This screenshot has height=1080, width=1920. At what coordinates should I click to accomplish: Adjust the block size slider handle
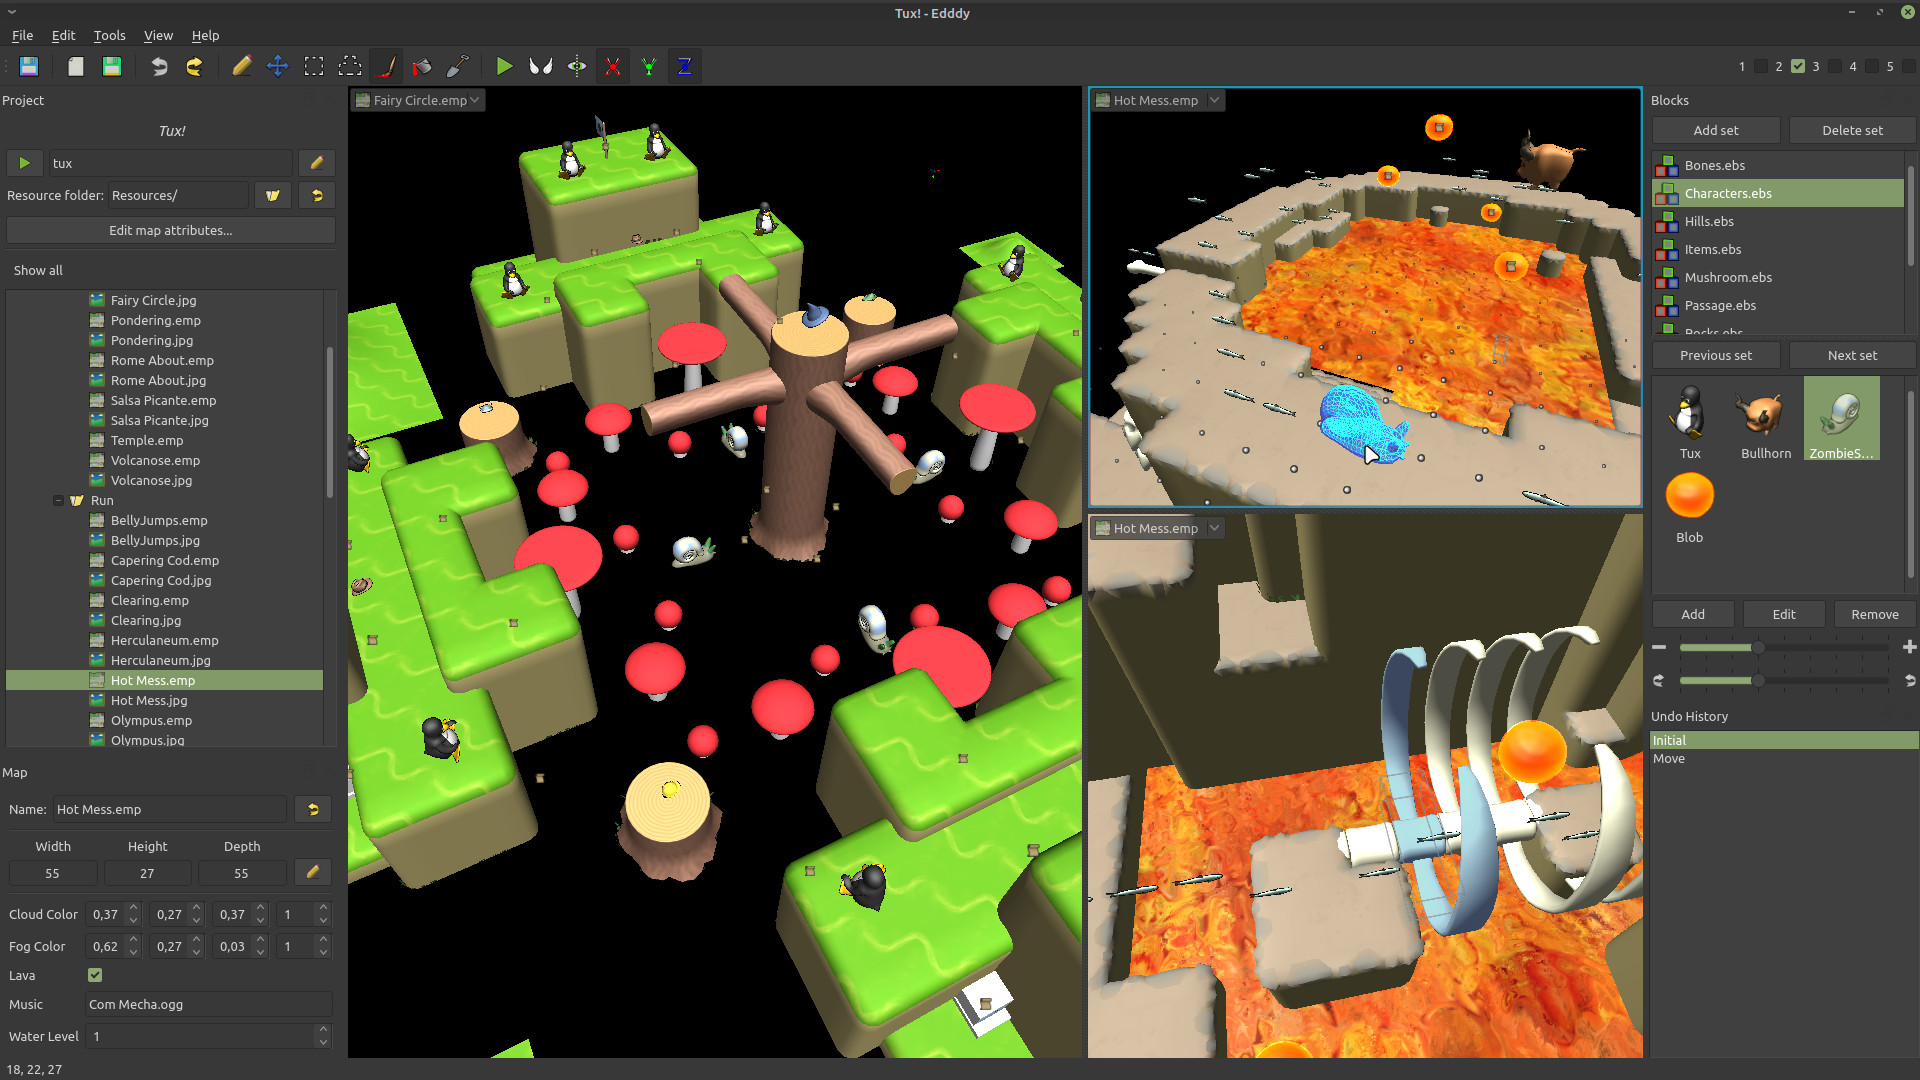tap(1758, 648)
